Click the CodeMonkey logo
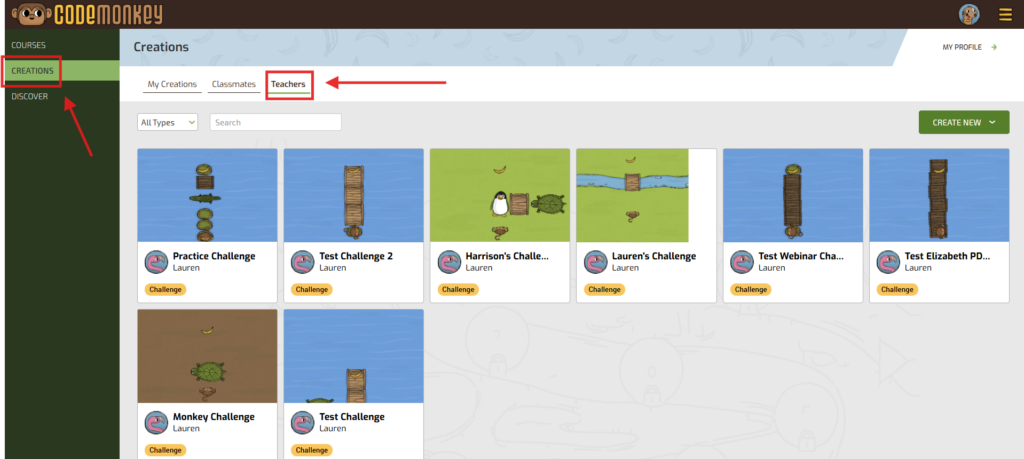This screenshot has width=1024, height=459. pyautogui.click(x=86, y=14)
